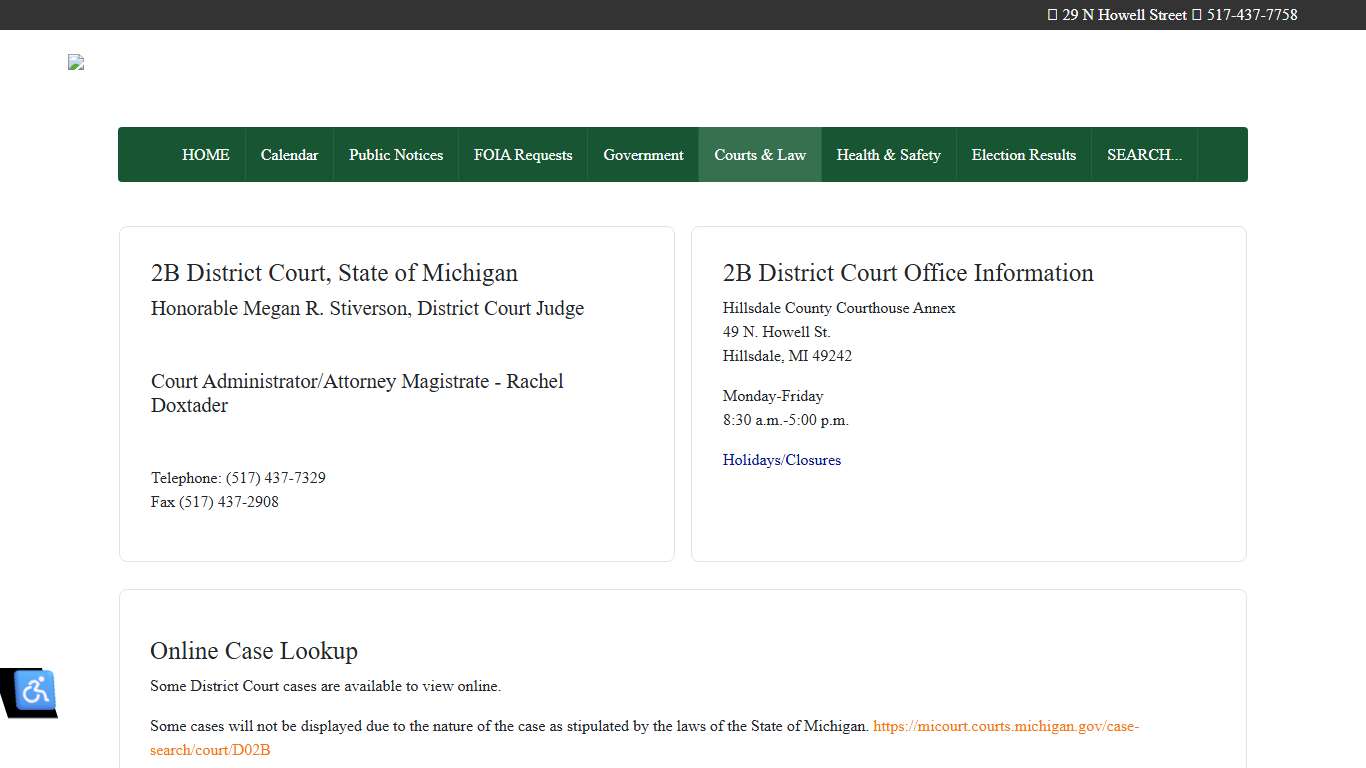Viewport: 1366px width, 768px height.
Task: Click the broken site logo image
Action: (75, 62)
